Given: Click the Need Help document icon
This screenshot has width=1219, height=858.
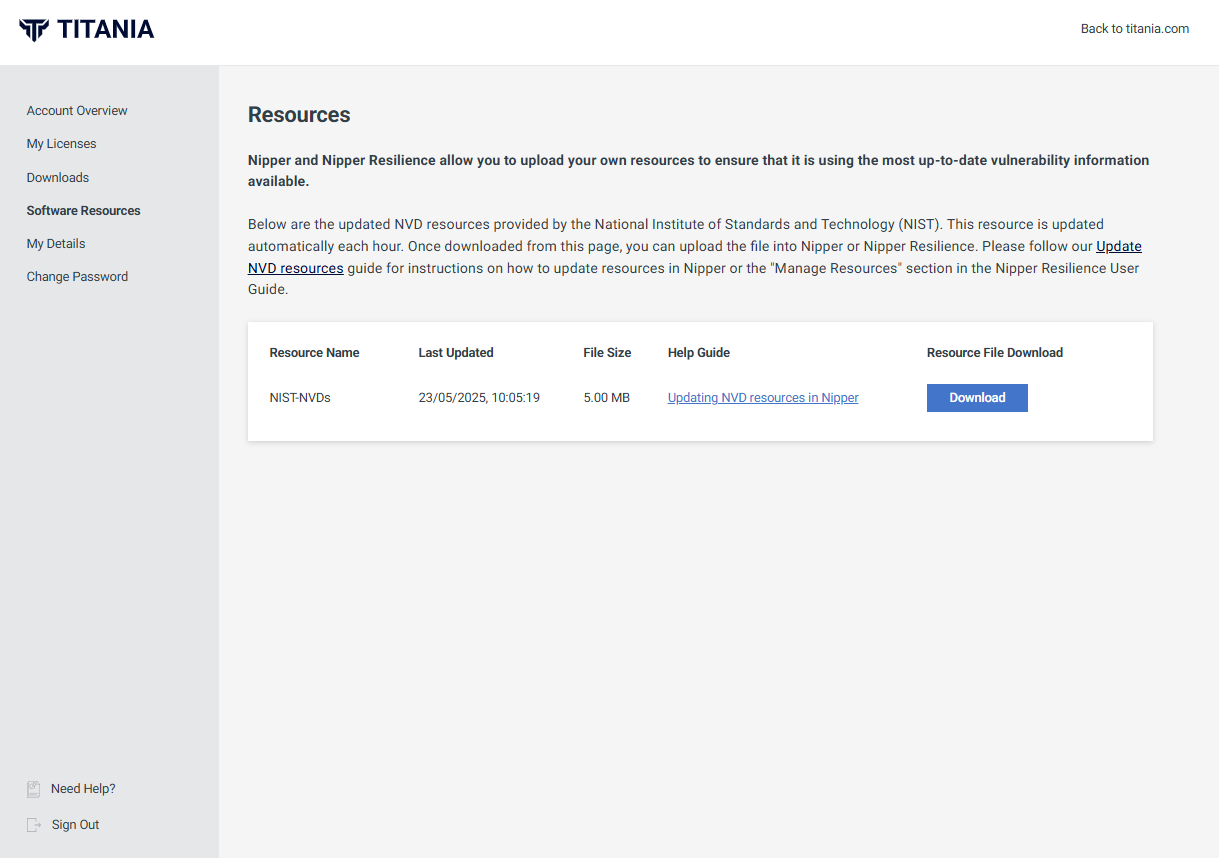Looking at the screenshot, I should [x=34, y=789].
